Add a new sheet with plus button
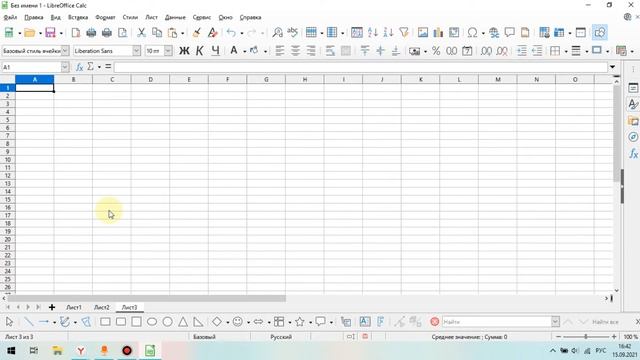 coord(52,307)
